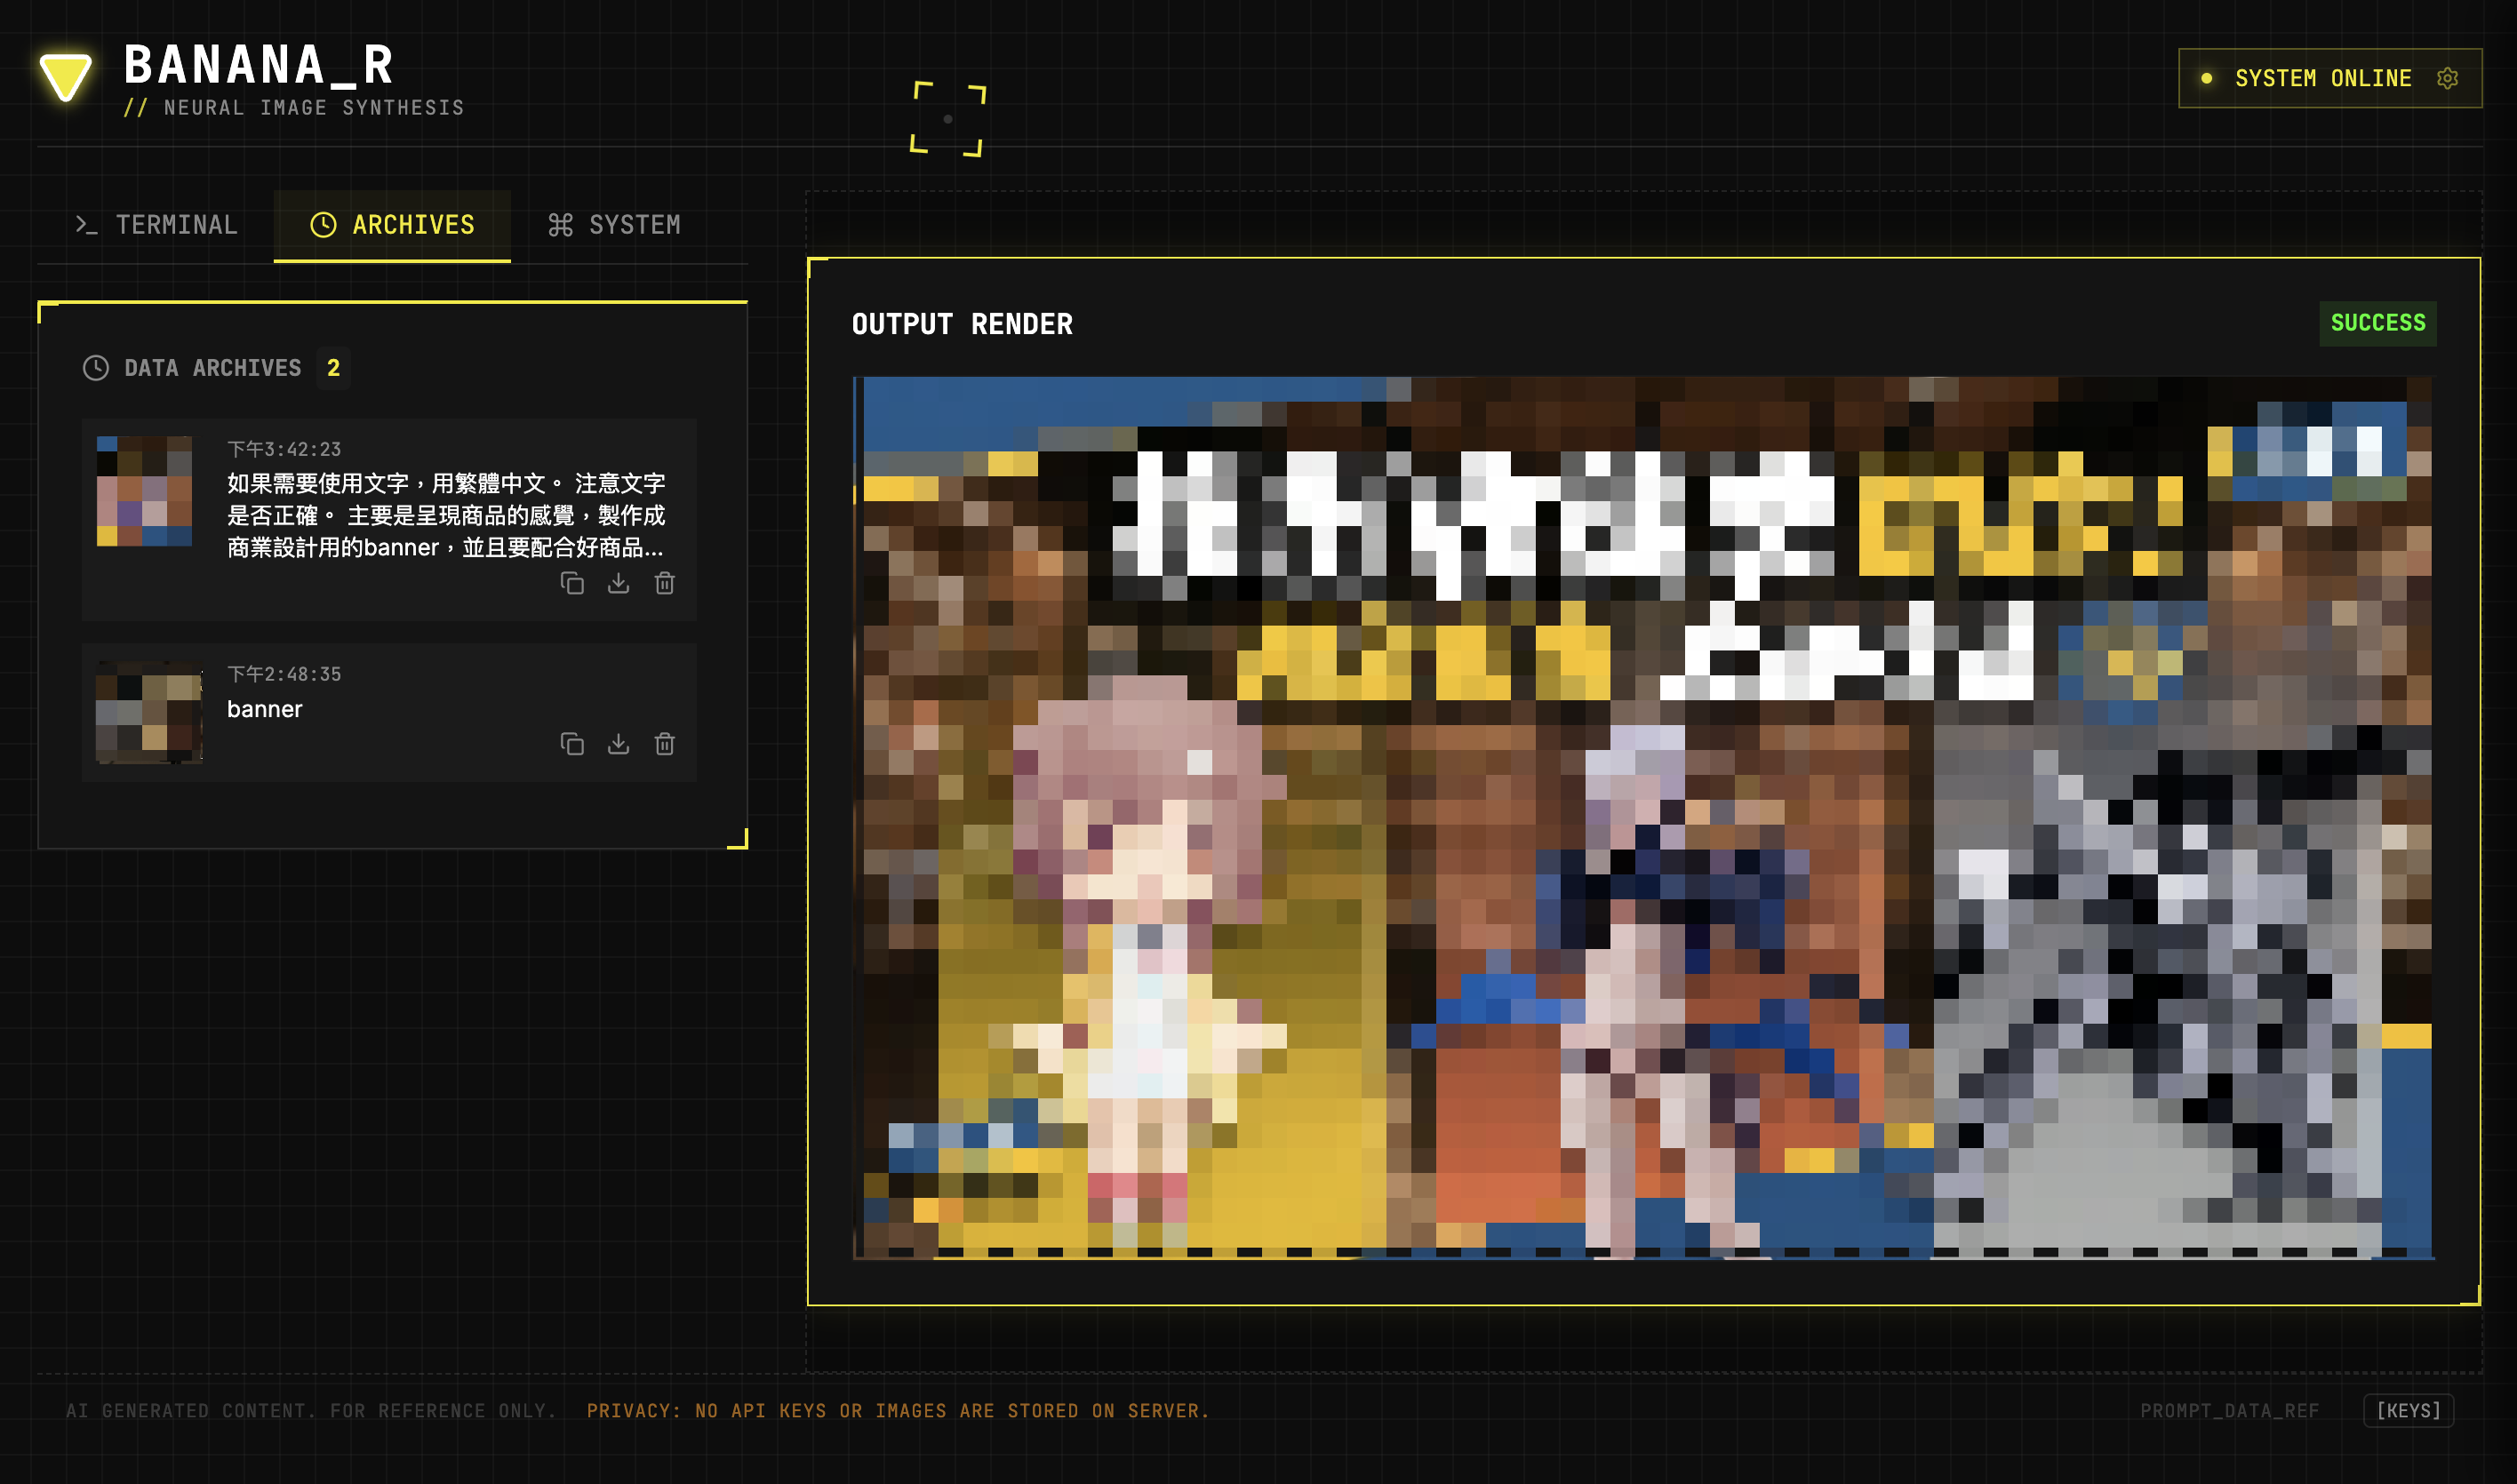Delete the banner archive entry
This screenshot has height=1484, width=2517.
[665, 744]
